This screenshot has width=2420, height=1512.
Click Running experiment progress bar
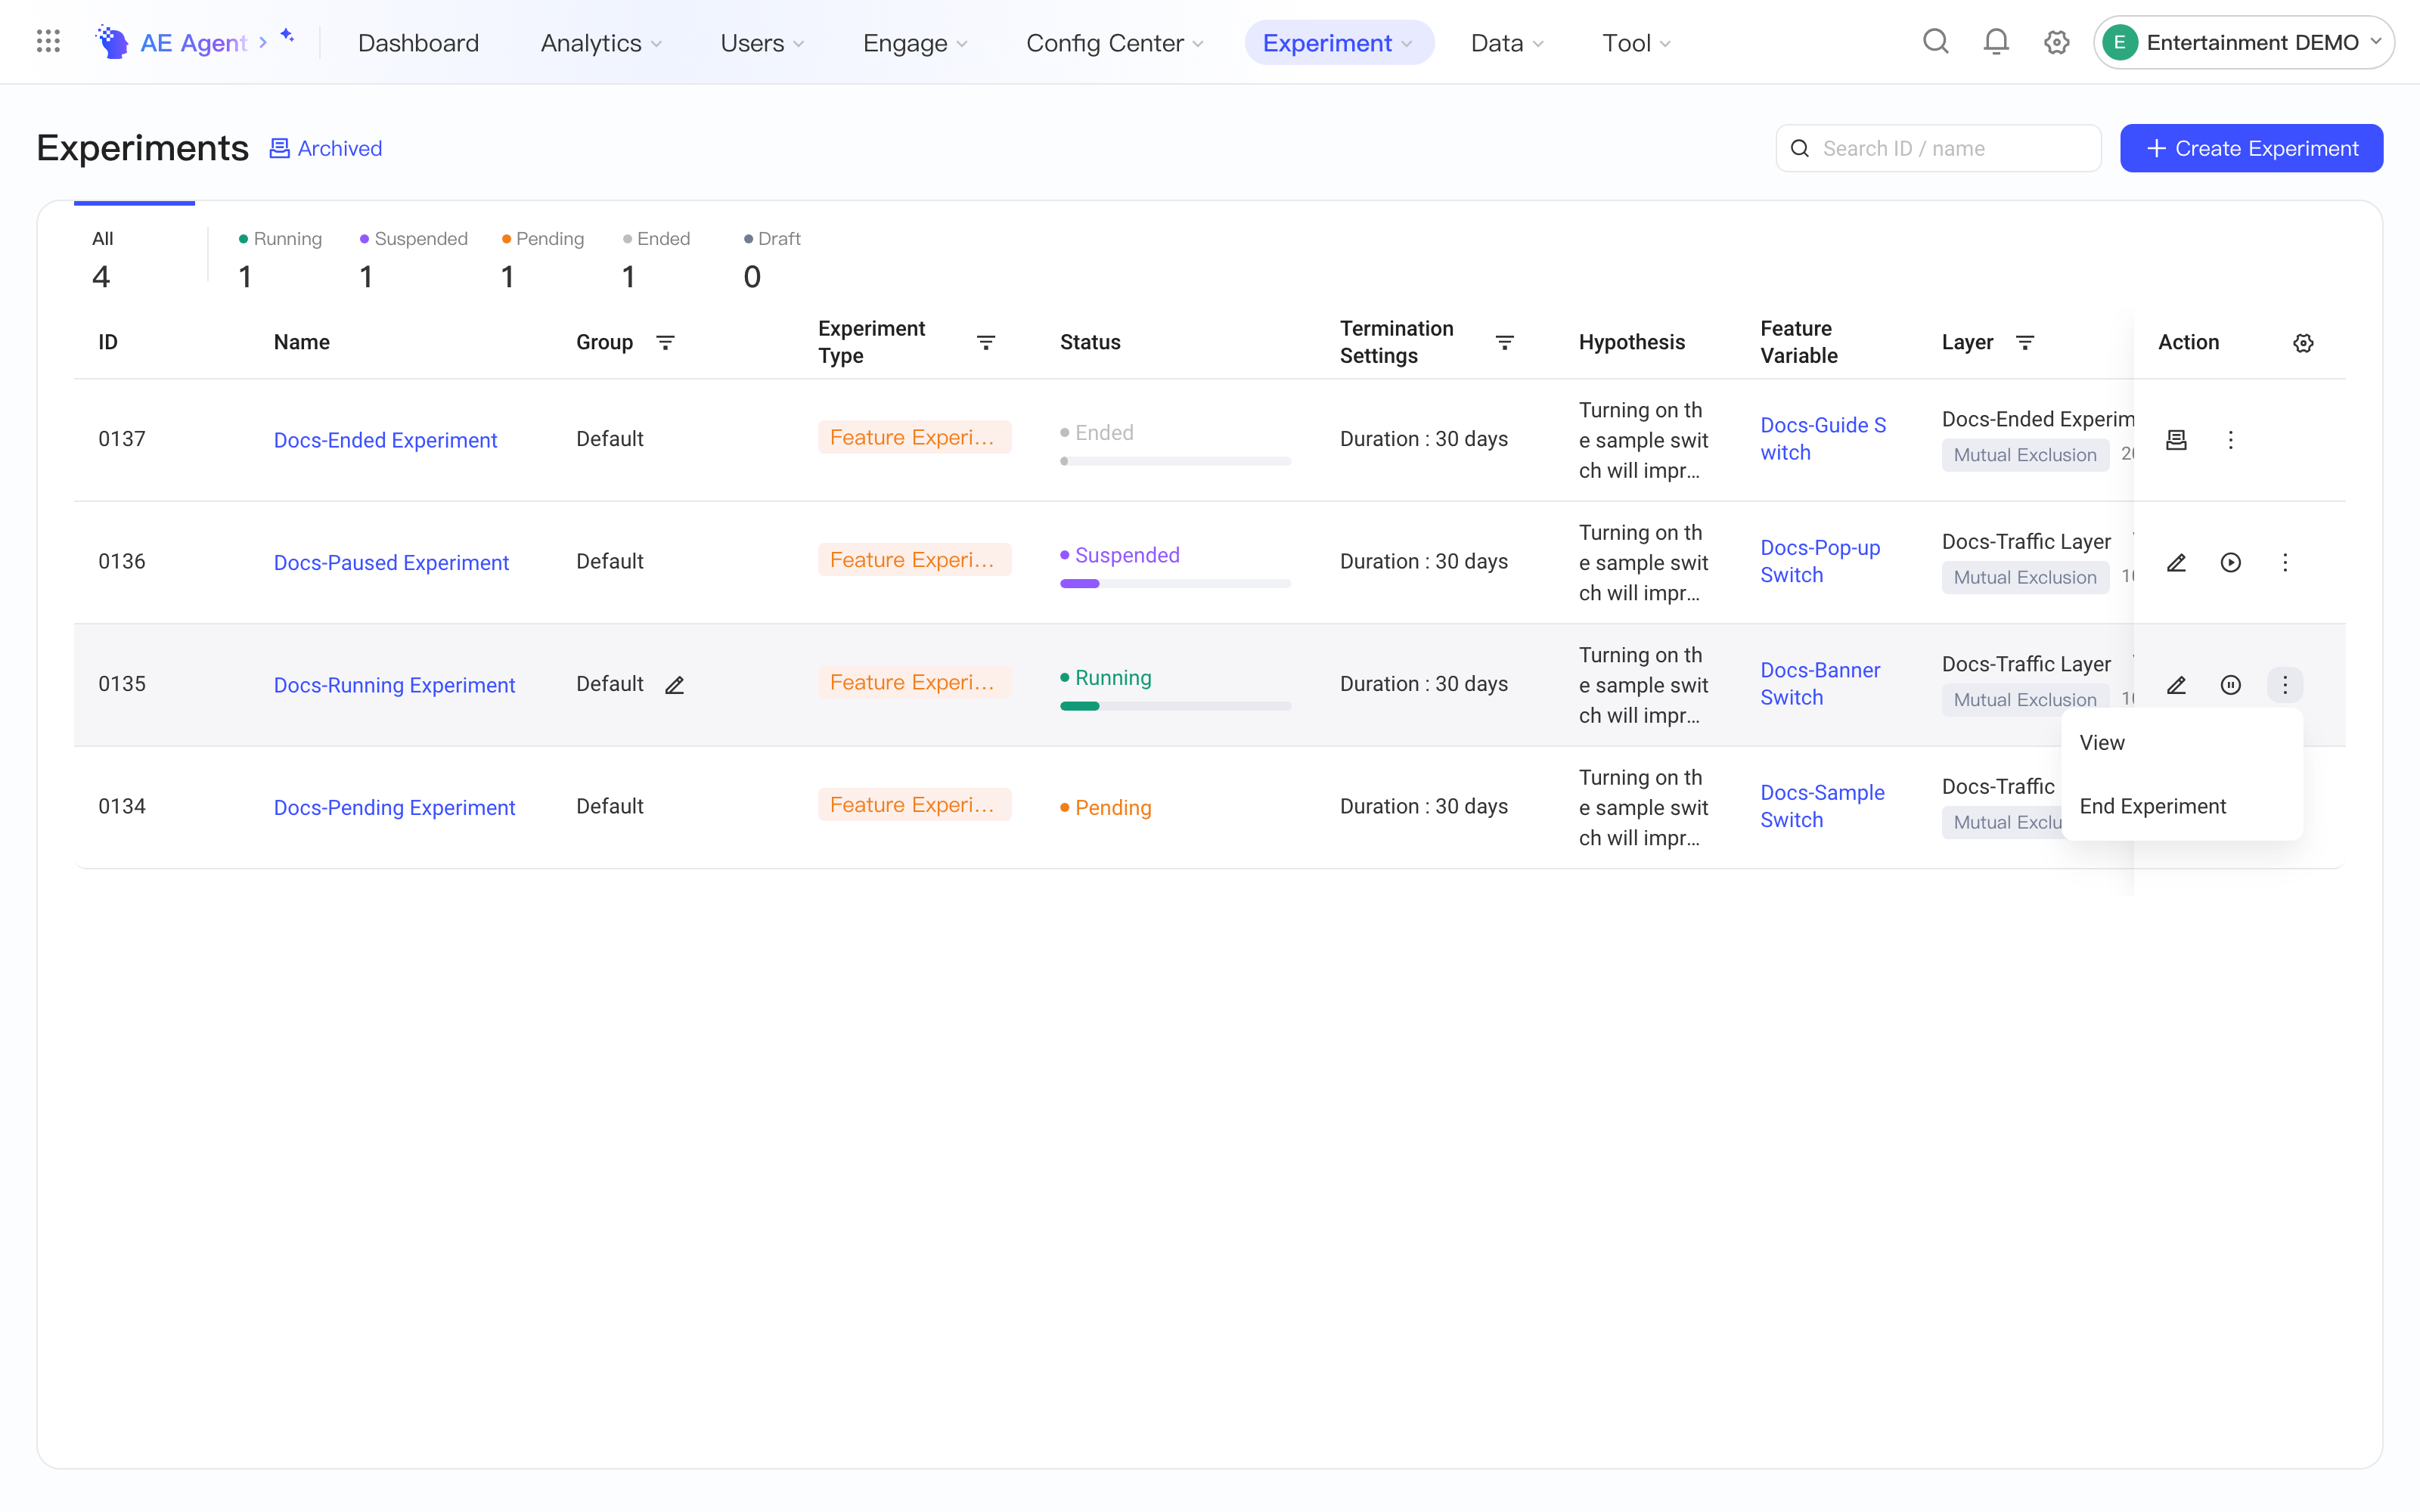pyautogui.click(x=1175, y=706)
